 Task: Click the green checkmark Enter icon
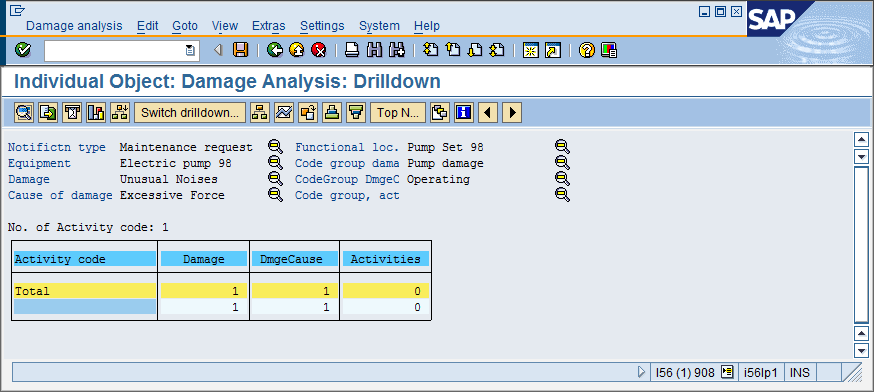tap(23, 50)
